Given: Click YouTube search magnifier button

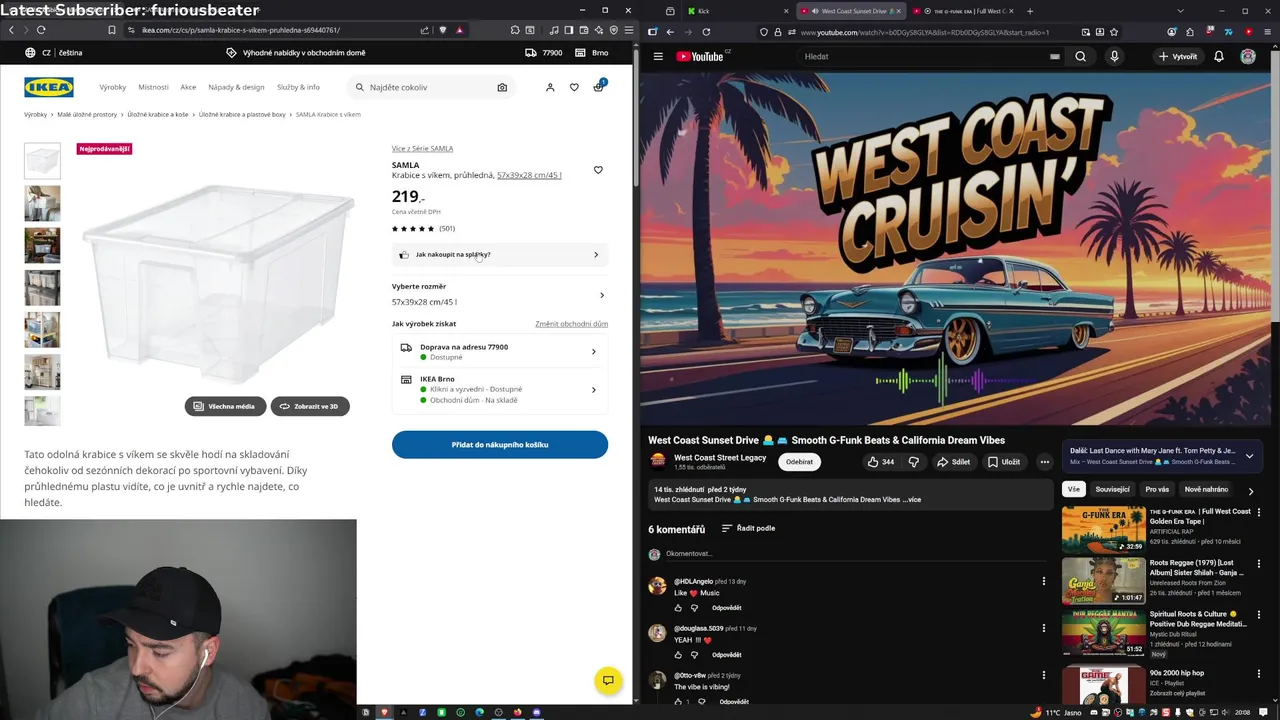Looking at the screenshot, I should tap(1080, 56).
